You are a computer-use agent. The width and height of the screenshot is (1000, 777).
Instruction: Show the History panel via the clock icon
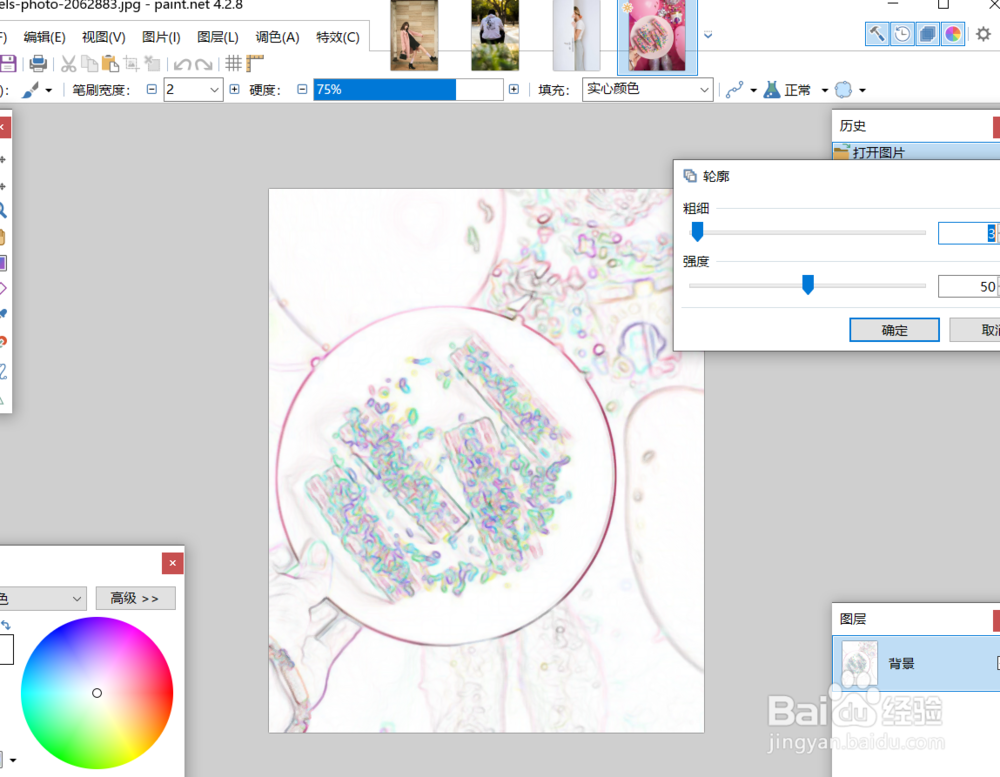point(901,33)
